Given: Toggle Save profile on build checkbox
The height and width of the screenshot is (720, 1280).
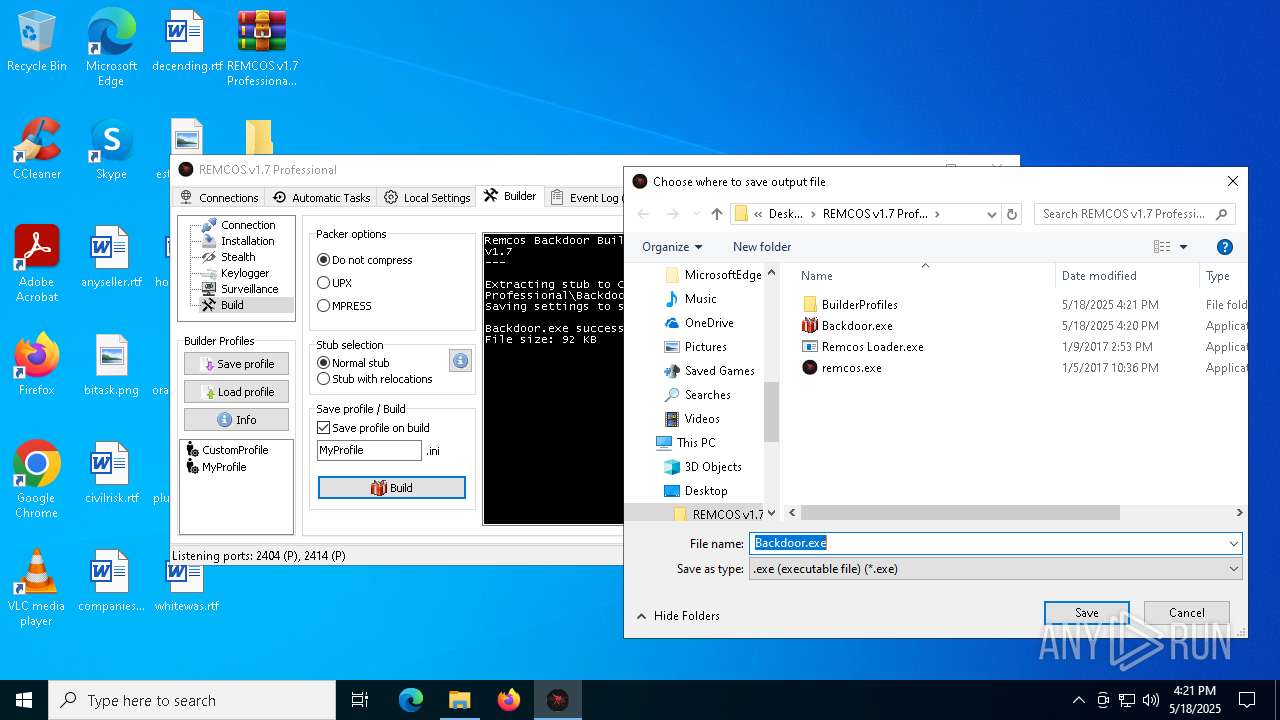Looking at the screenshot, I should click(x=373, y=428).
